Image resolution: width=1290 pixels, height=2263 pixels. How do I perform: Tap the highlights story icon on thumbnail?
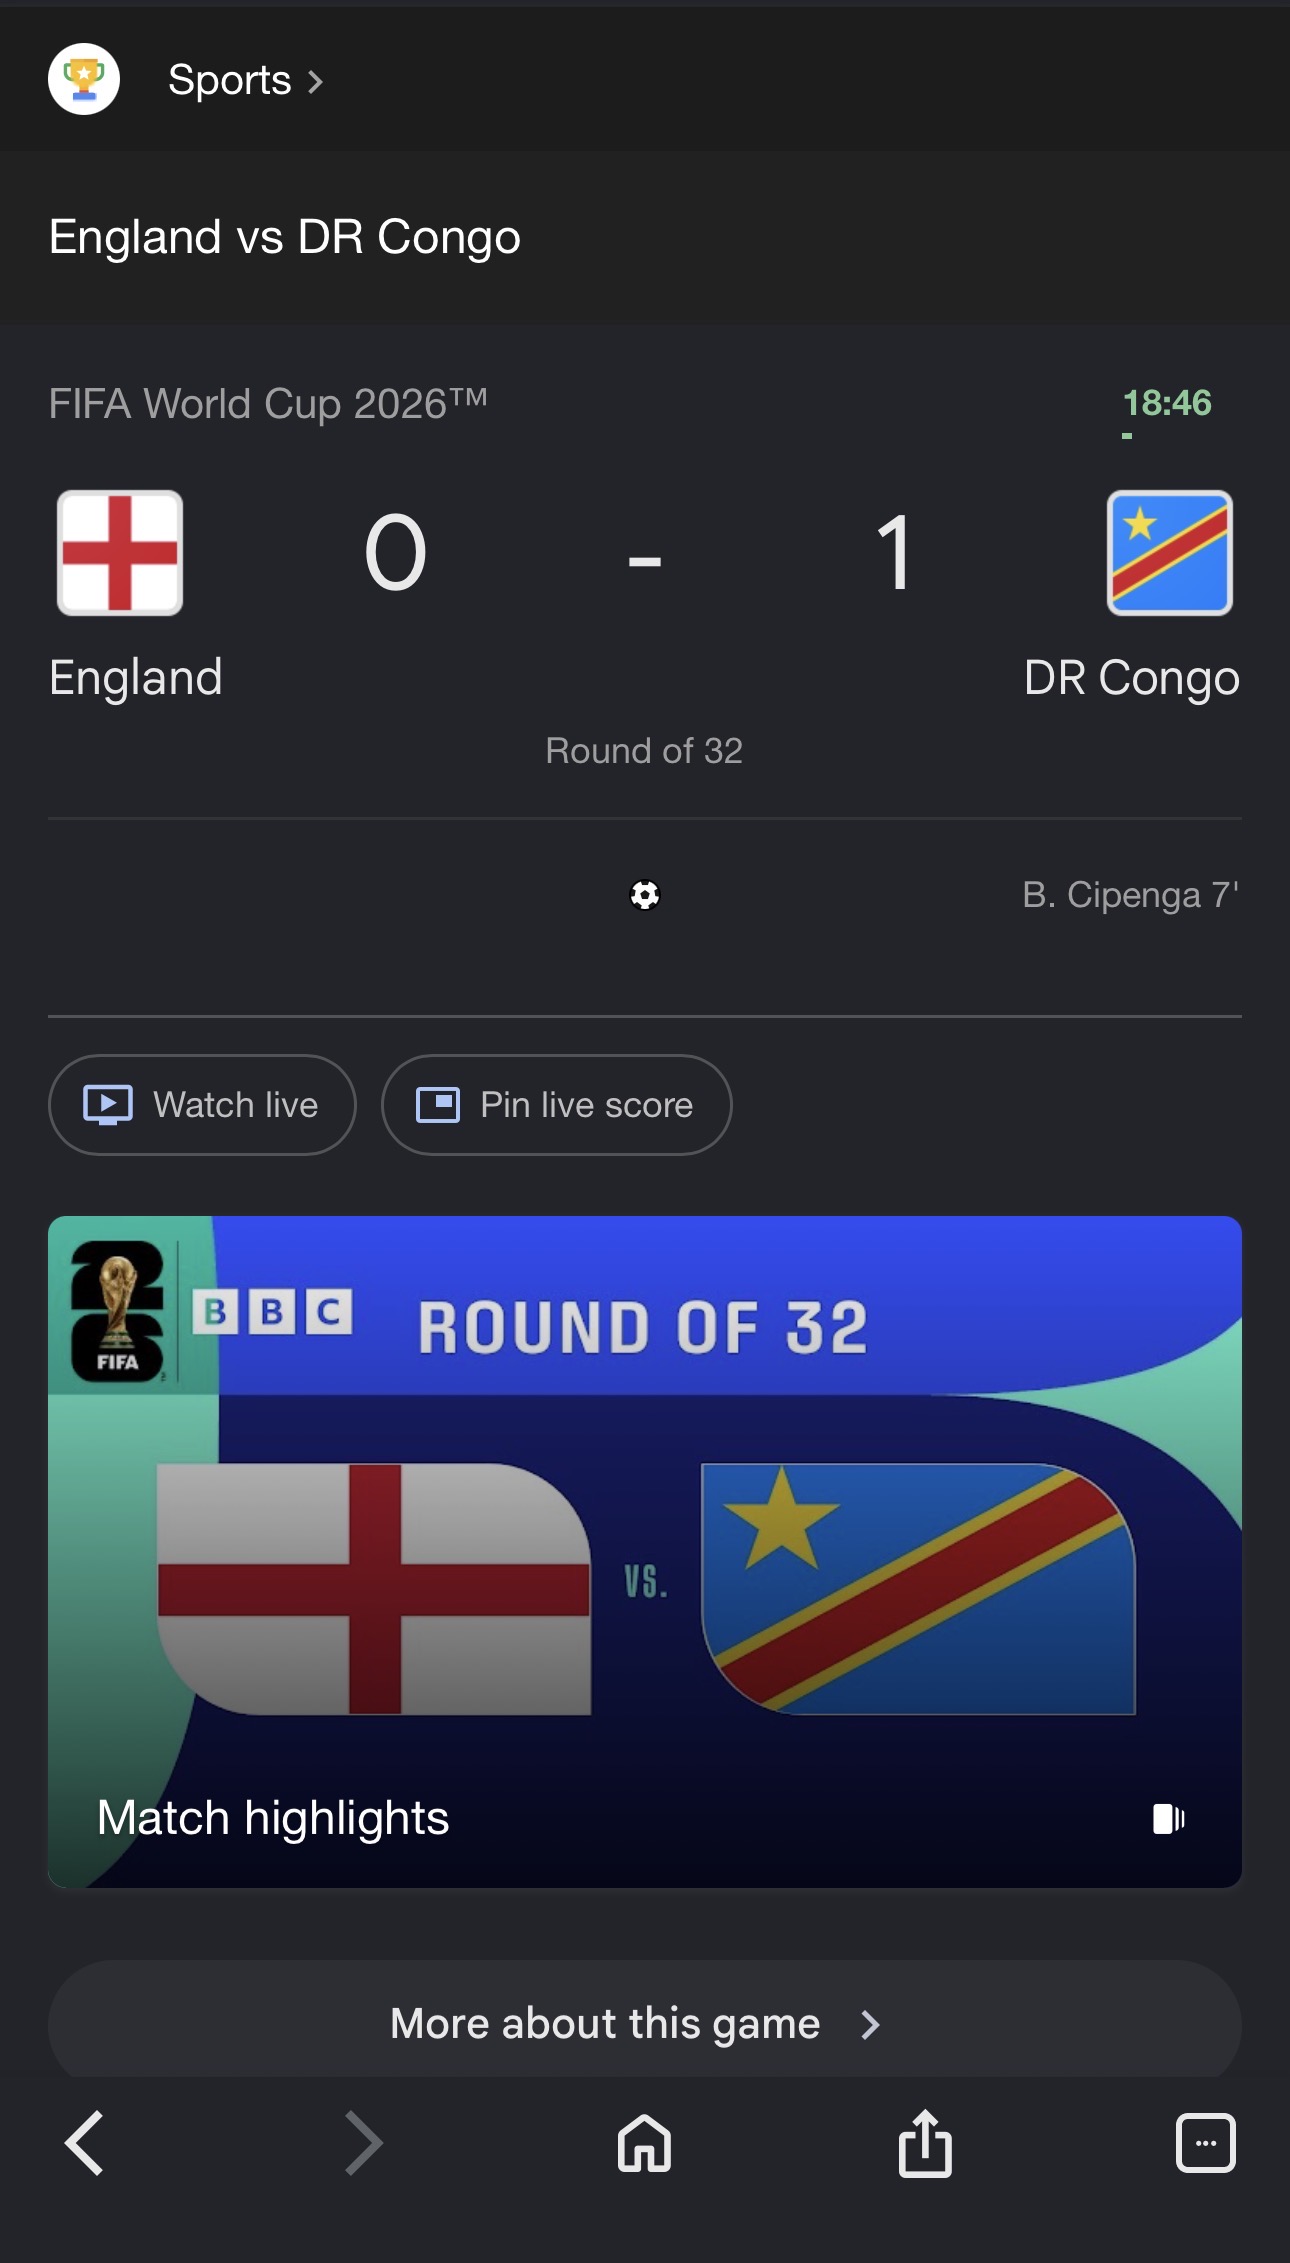(1168, 1819)
